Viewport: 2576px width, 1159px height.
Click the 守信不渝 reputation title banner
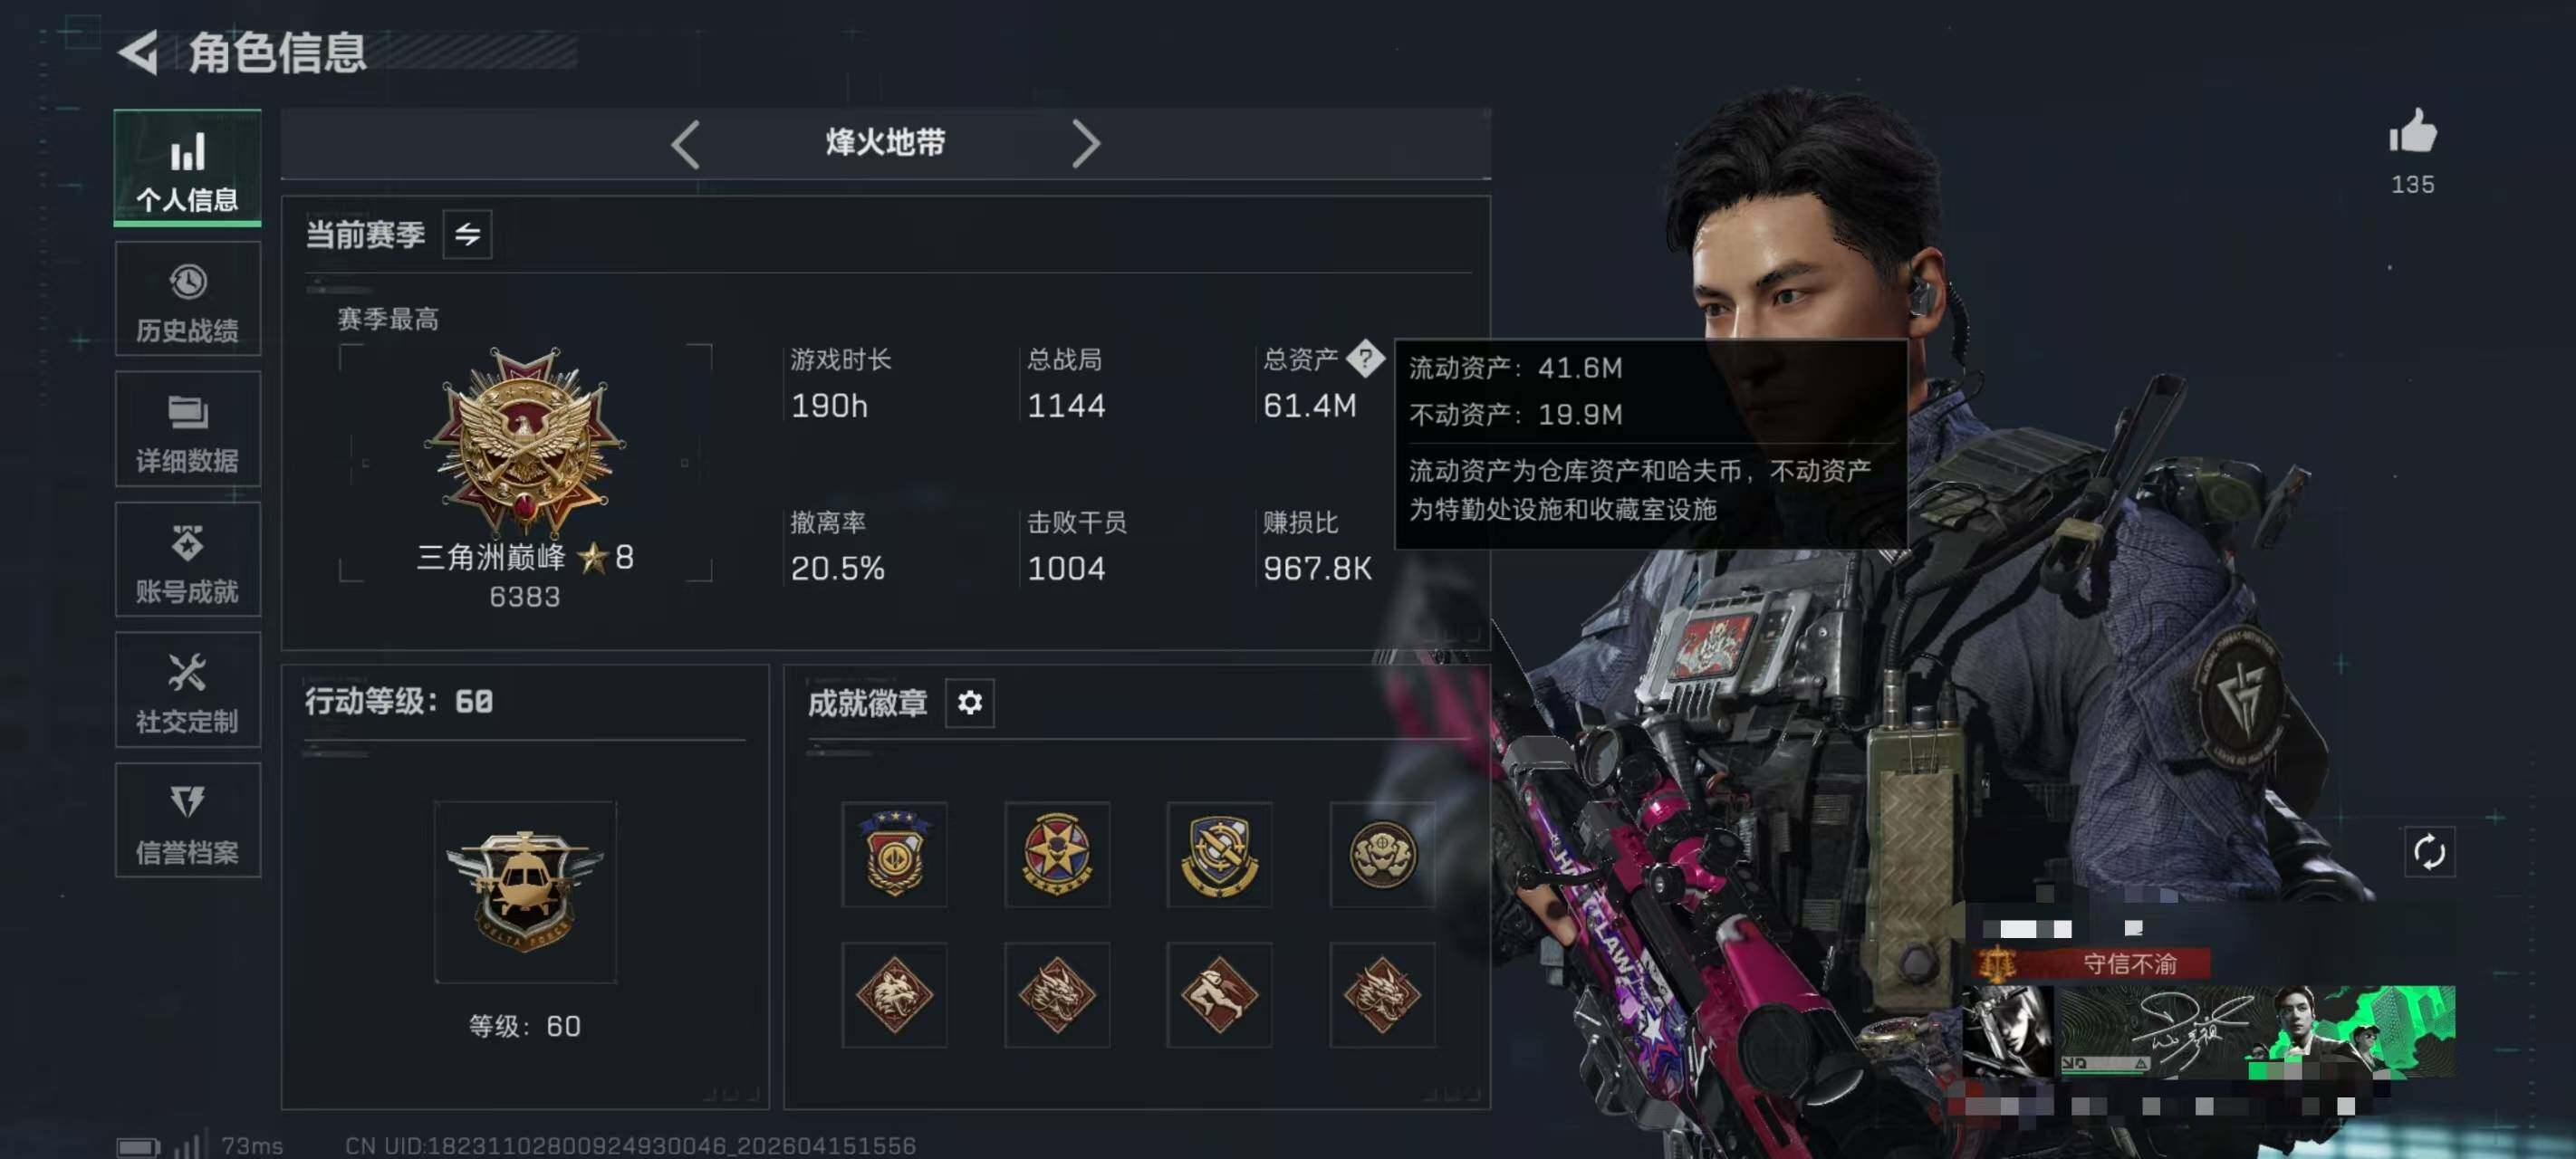pyautogui.click(x=2095, y=964)
